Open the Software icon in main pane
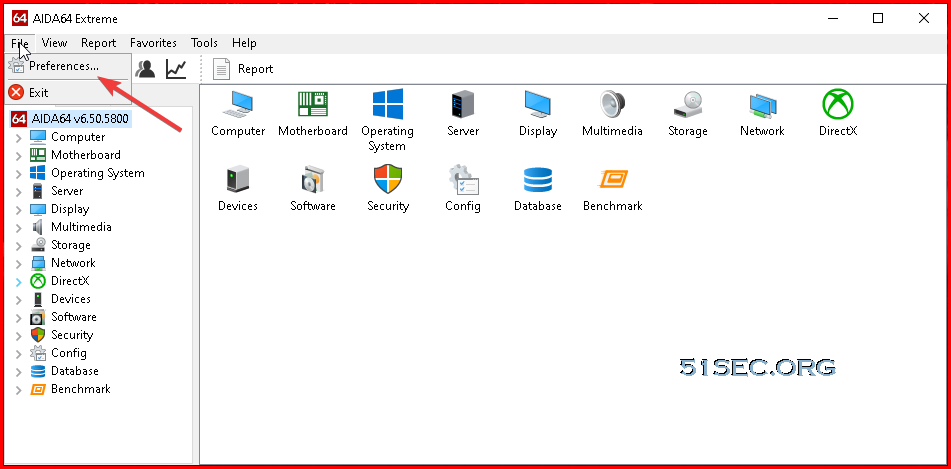This screenshot has width=951, height=469. 312,180
